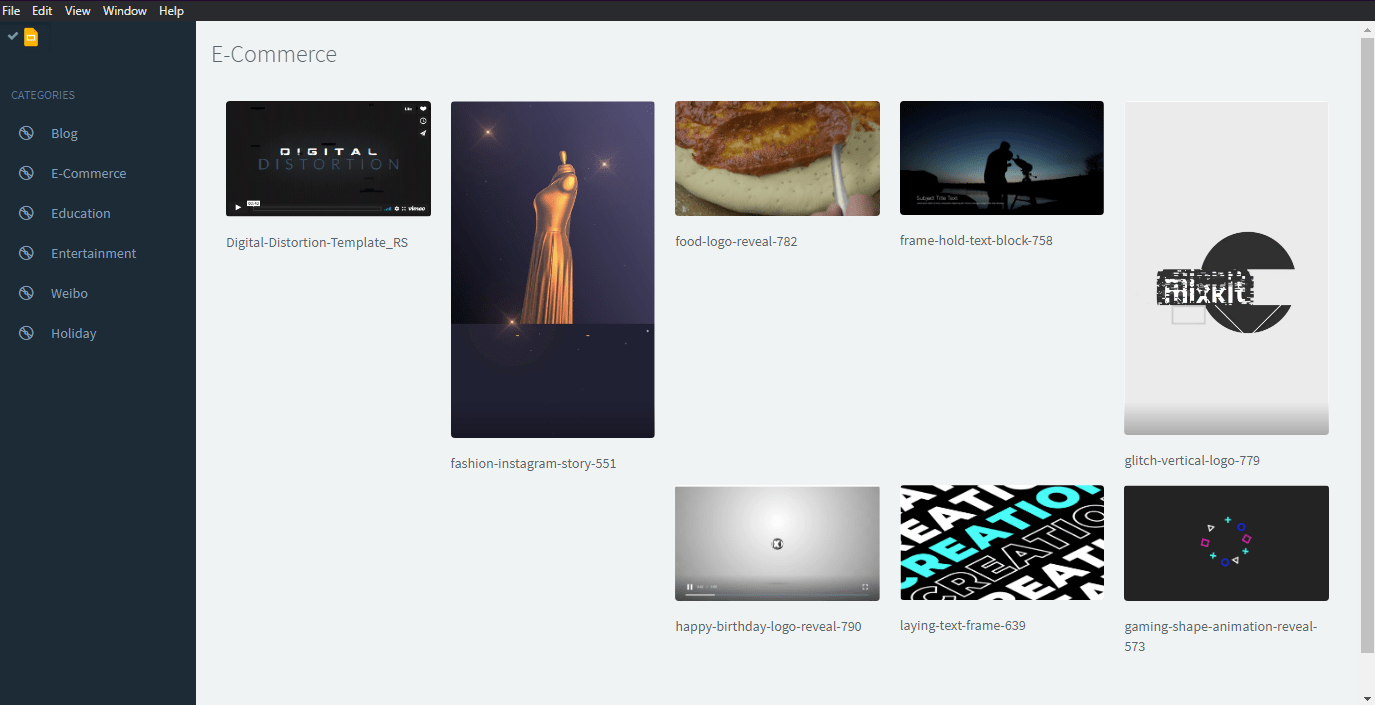Click the checkmark icon beside the logo

pos(13,36)
